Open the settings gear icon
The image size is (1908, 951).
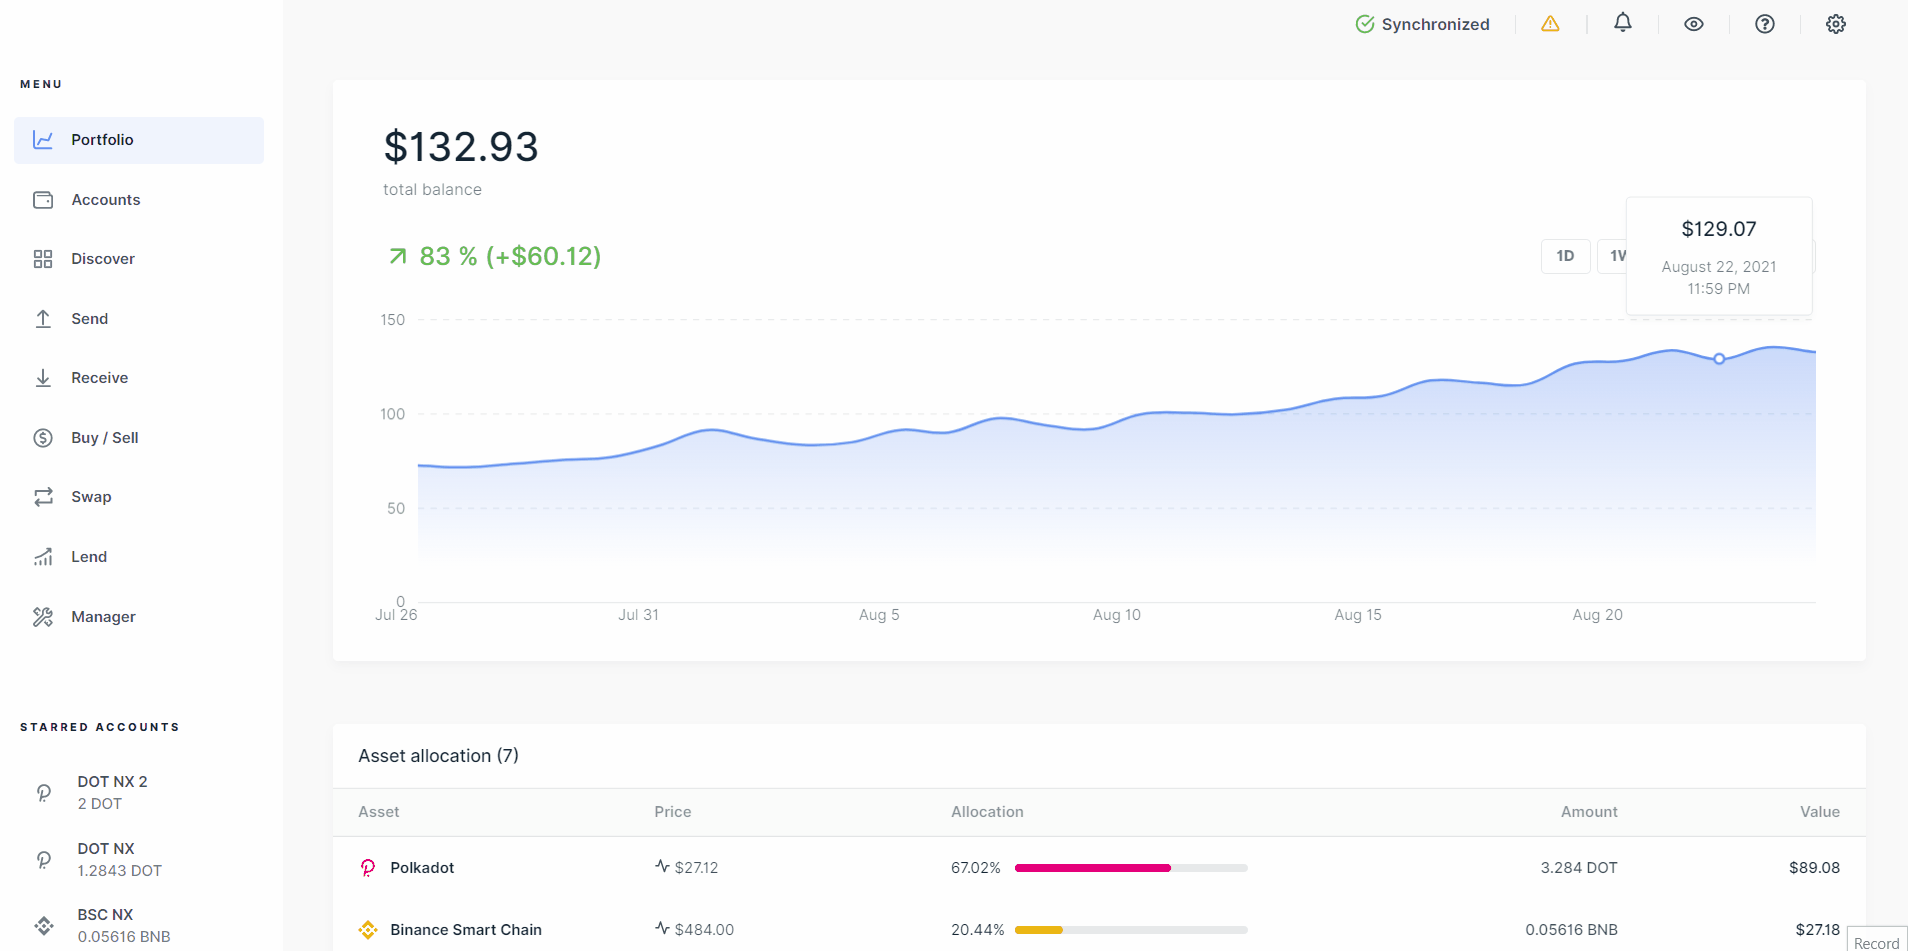1836,24
